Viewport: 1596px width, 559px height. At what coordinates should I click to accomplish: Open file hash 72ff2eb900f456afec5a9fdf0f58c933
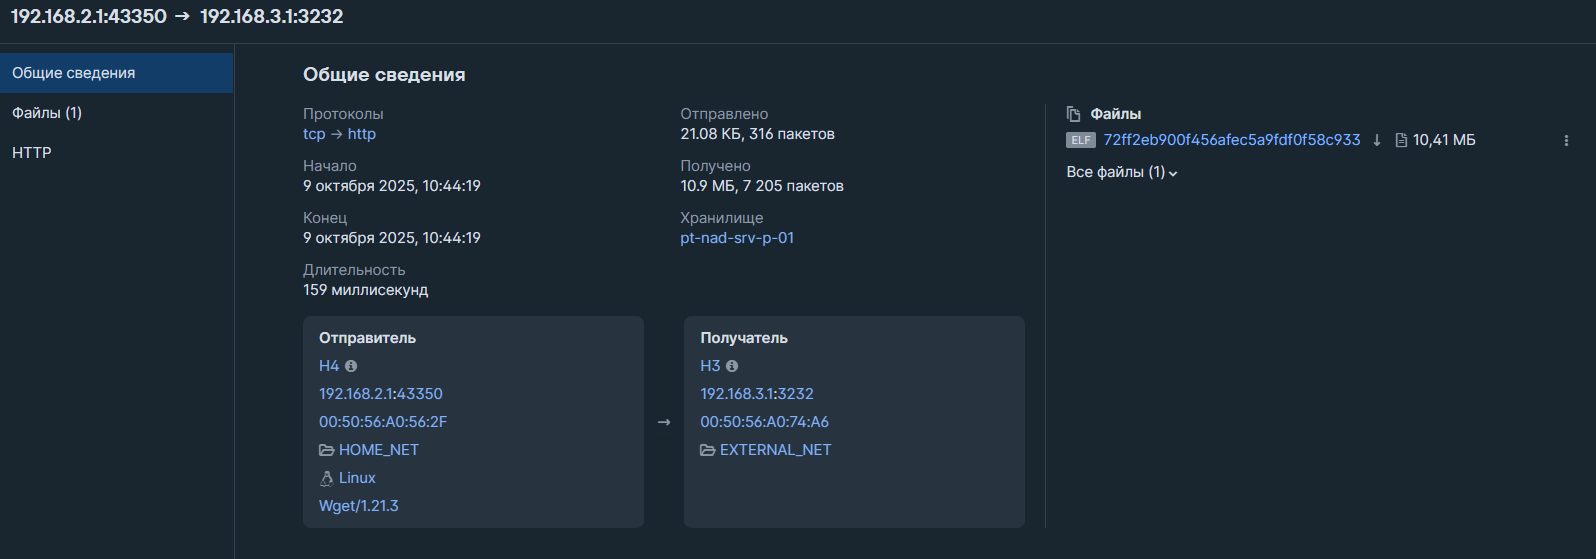[x=1232, y=140]
